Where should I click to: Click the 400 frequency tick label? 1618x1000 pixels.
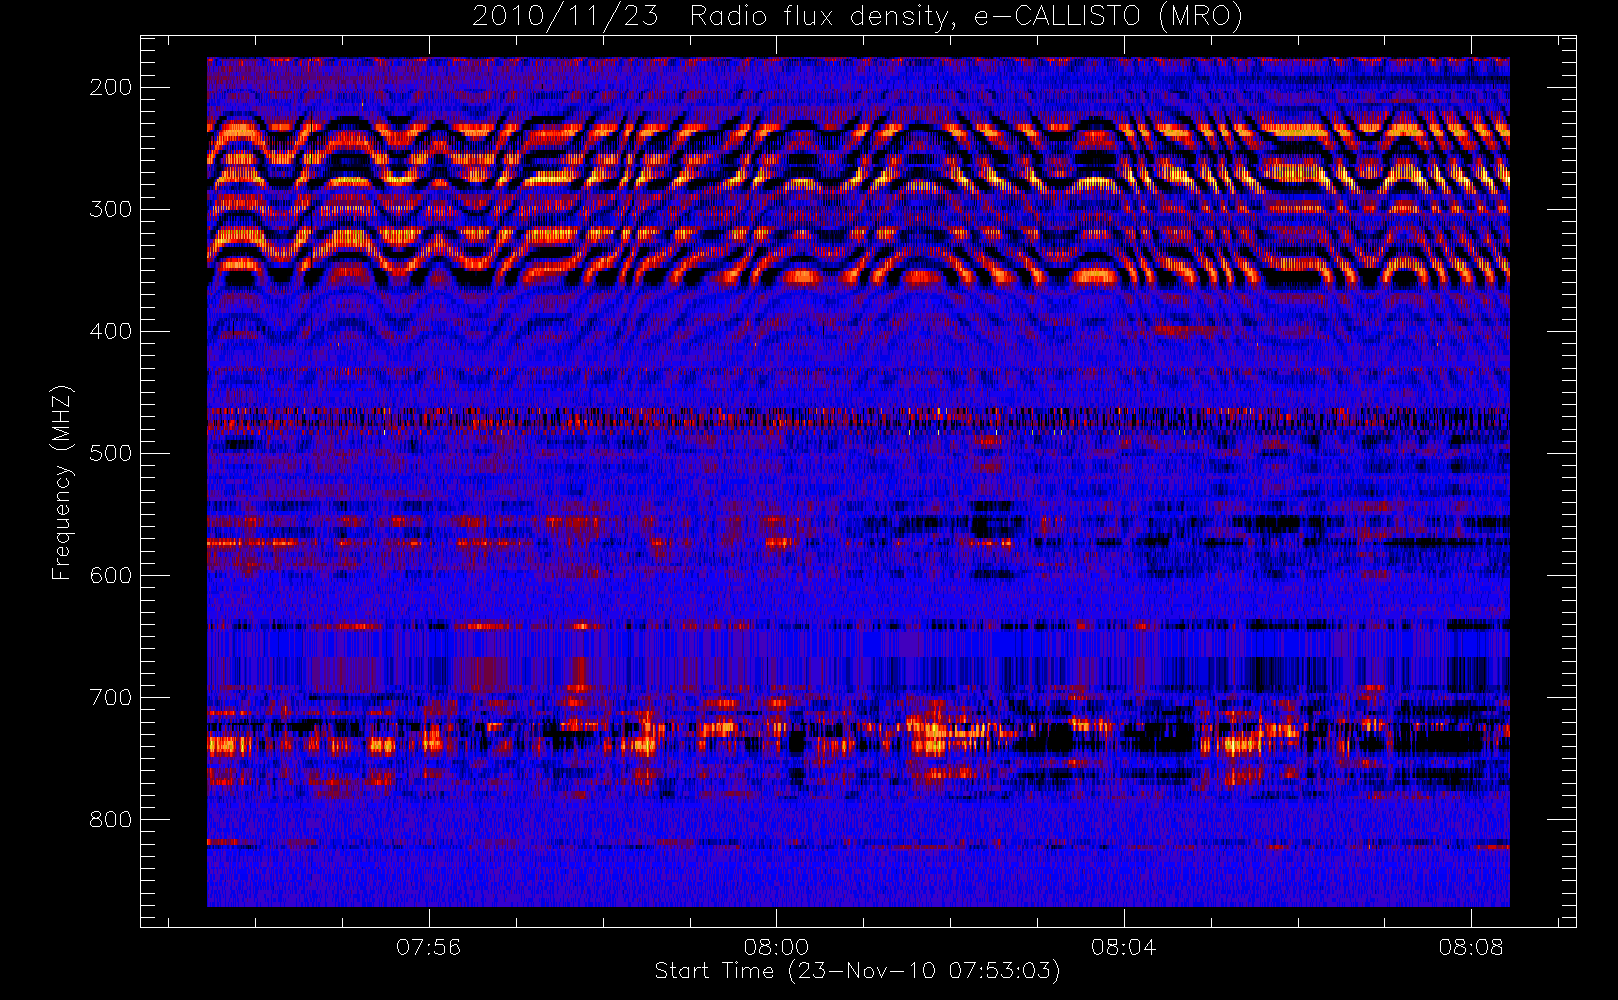110,331
